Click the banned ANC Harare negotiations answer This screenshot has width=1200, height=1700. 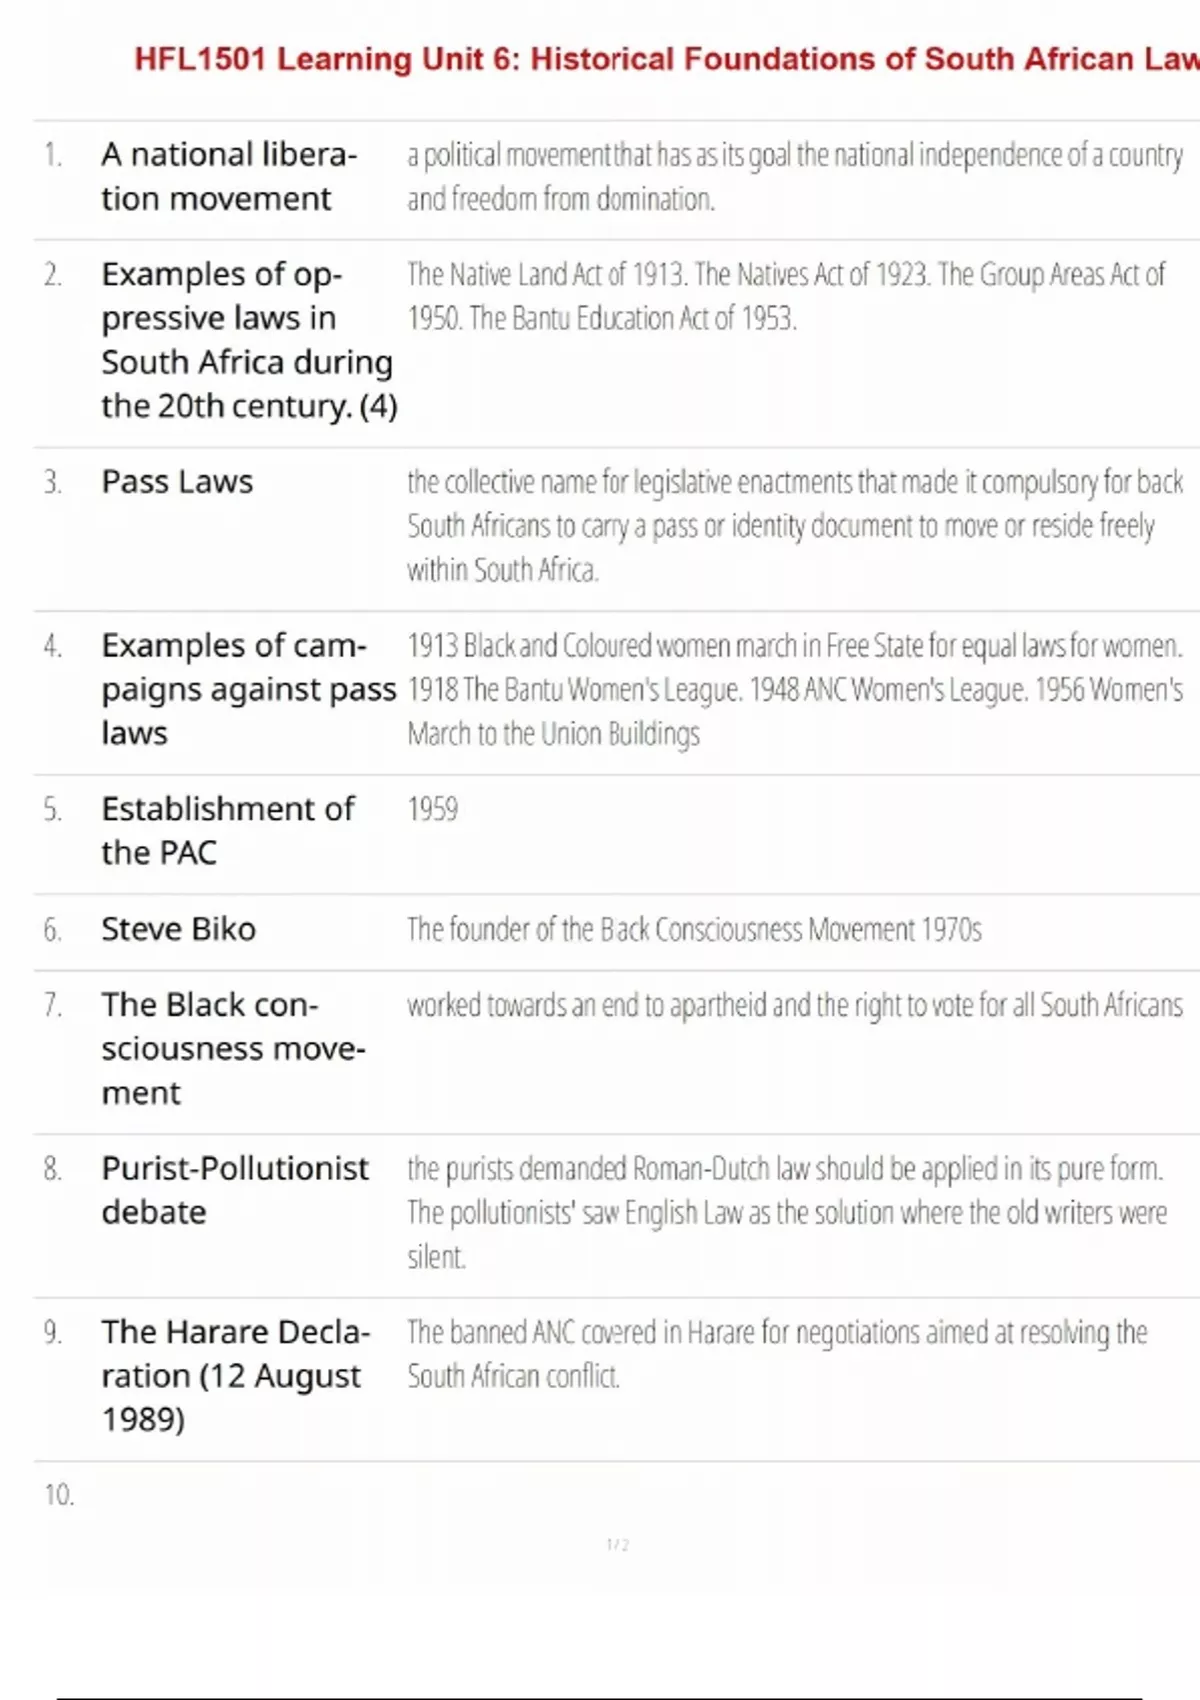[777, 1354]
